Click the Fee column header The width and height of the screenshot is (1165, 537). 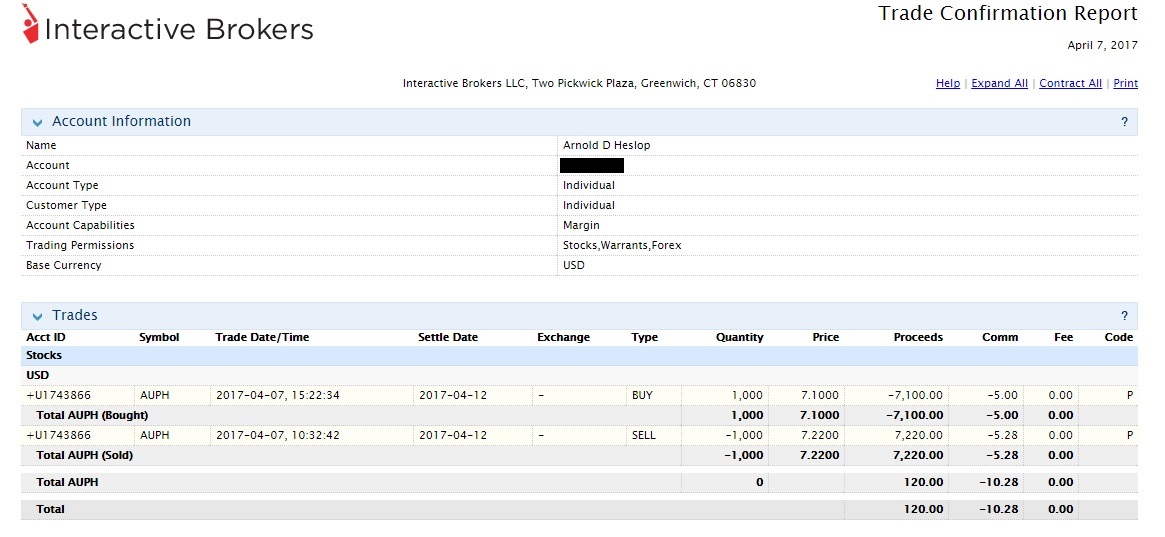click(x=1064, y=337)
